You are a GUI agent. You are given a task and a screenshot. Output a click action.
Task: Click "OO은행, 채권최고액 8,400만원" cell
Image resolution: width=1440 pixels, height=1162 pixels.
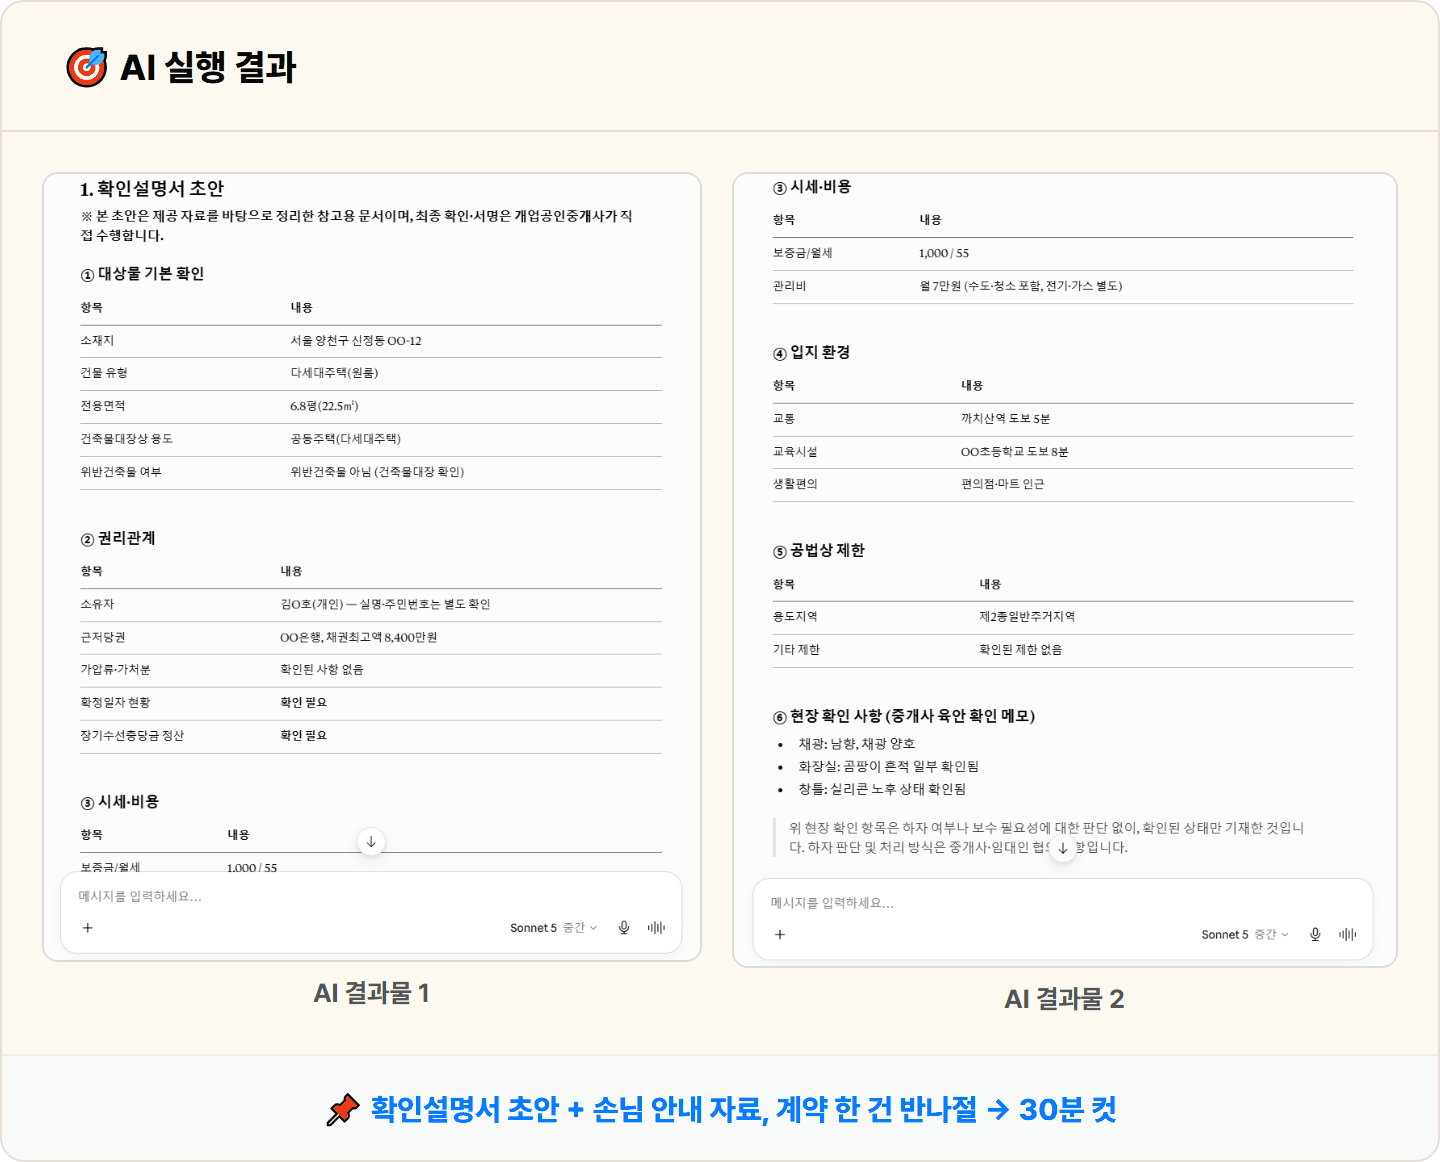point(359,637)
